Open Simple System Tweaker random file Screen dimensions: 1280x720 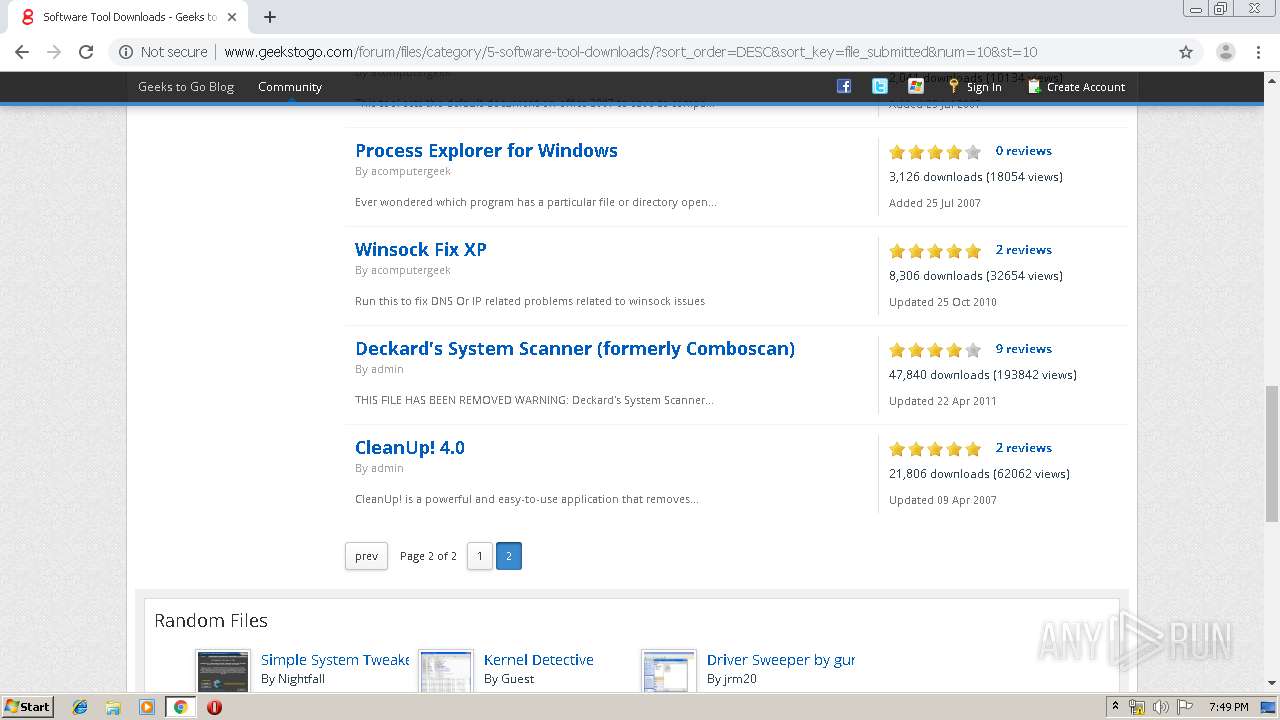[335, 660]
